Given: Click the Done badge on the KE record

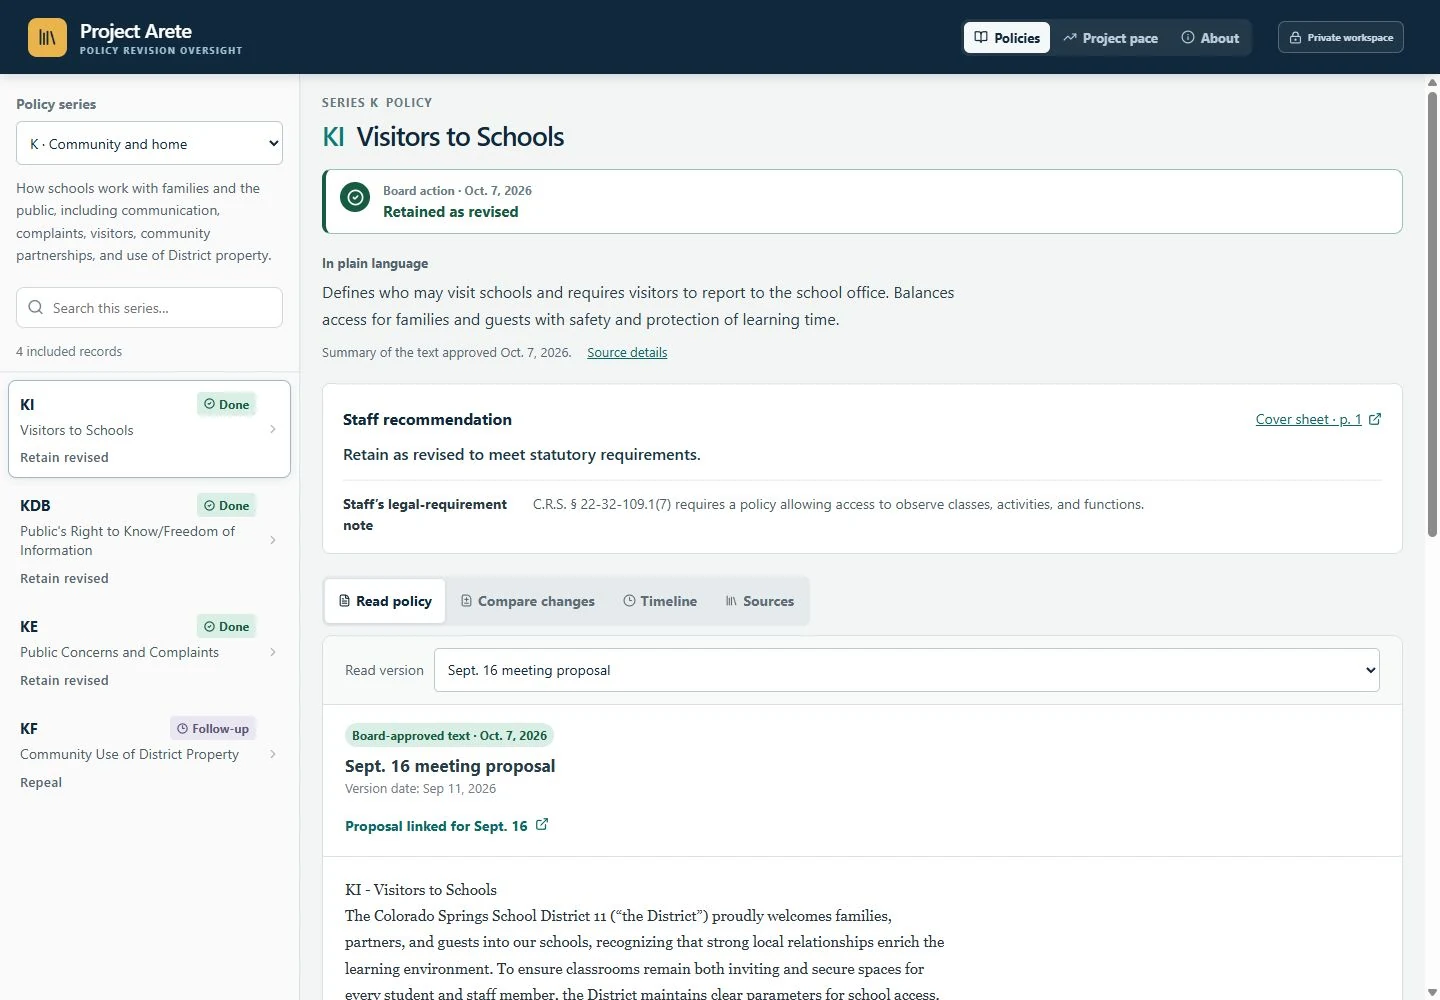Looking at the screenshot, I should point(227,627).
